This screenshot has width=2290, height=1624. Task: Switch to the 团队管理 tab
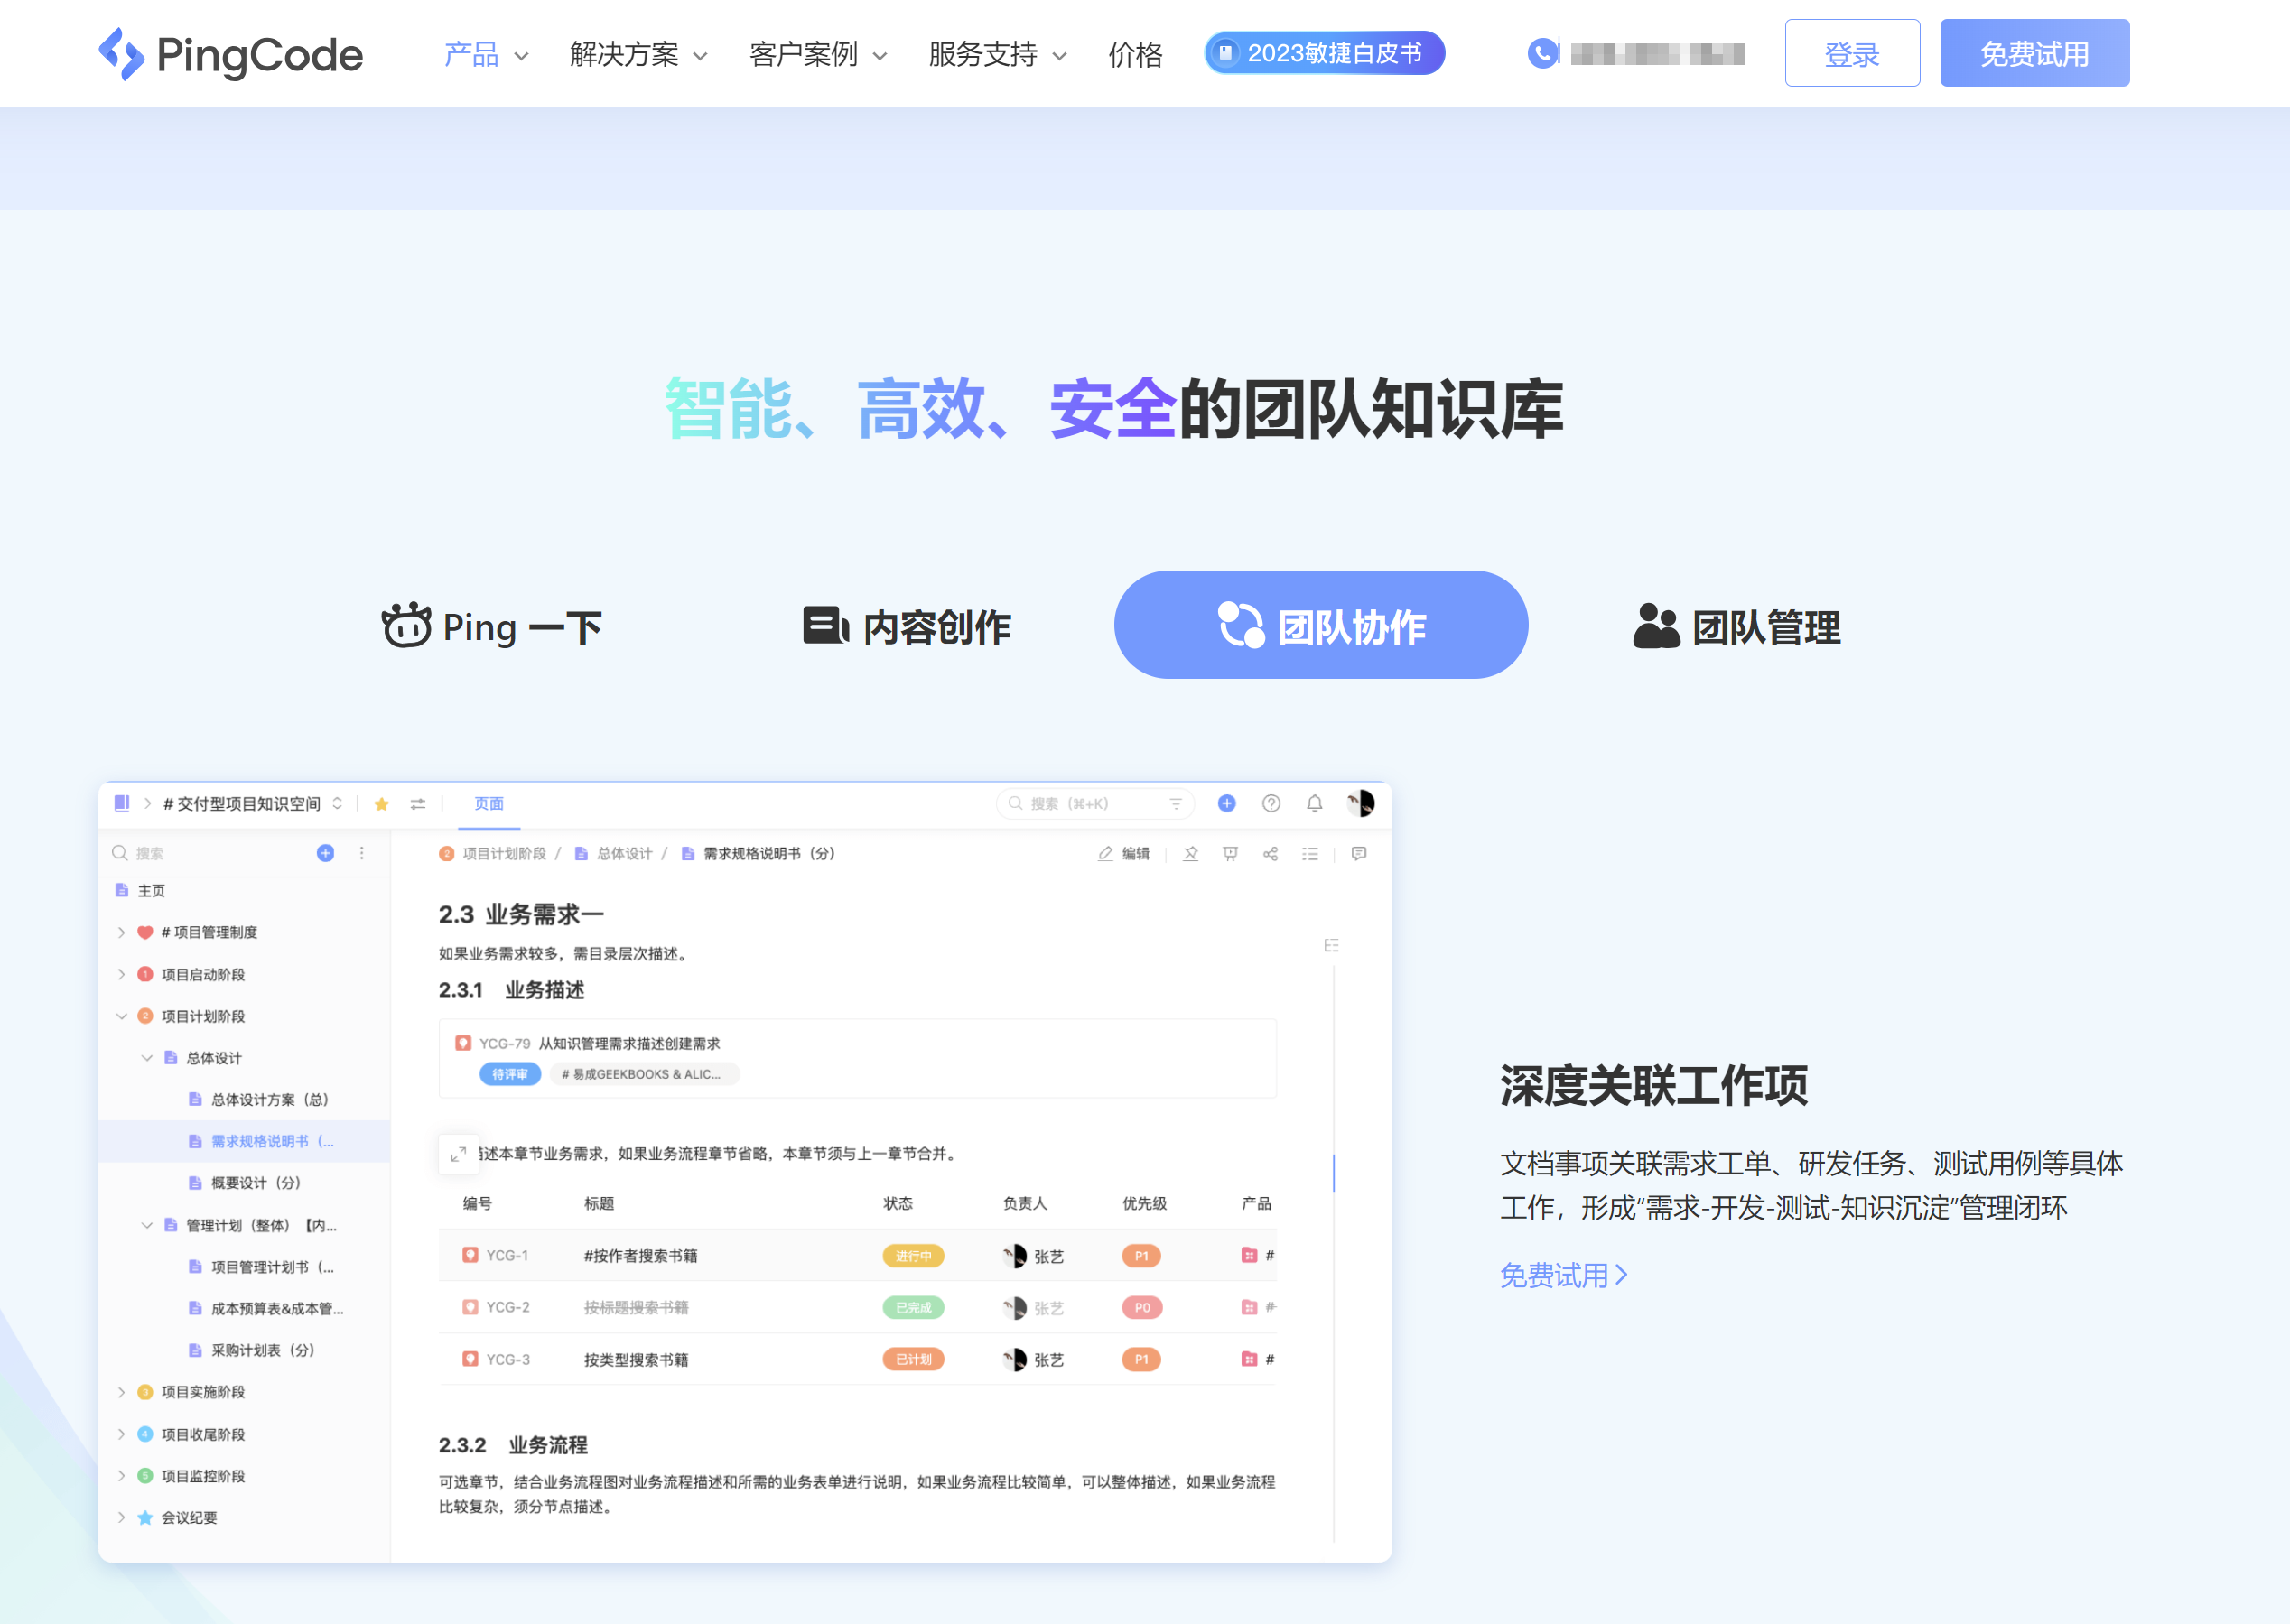[x=1736, y=626]
